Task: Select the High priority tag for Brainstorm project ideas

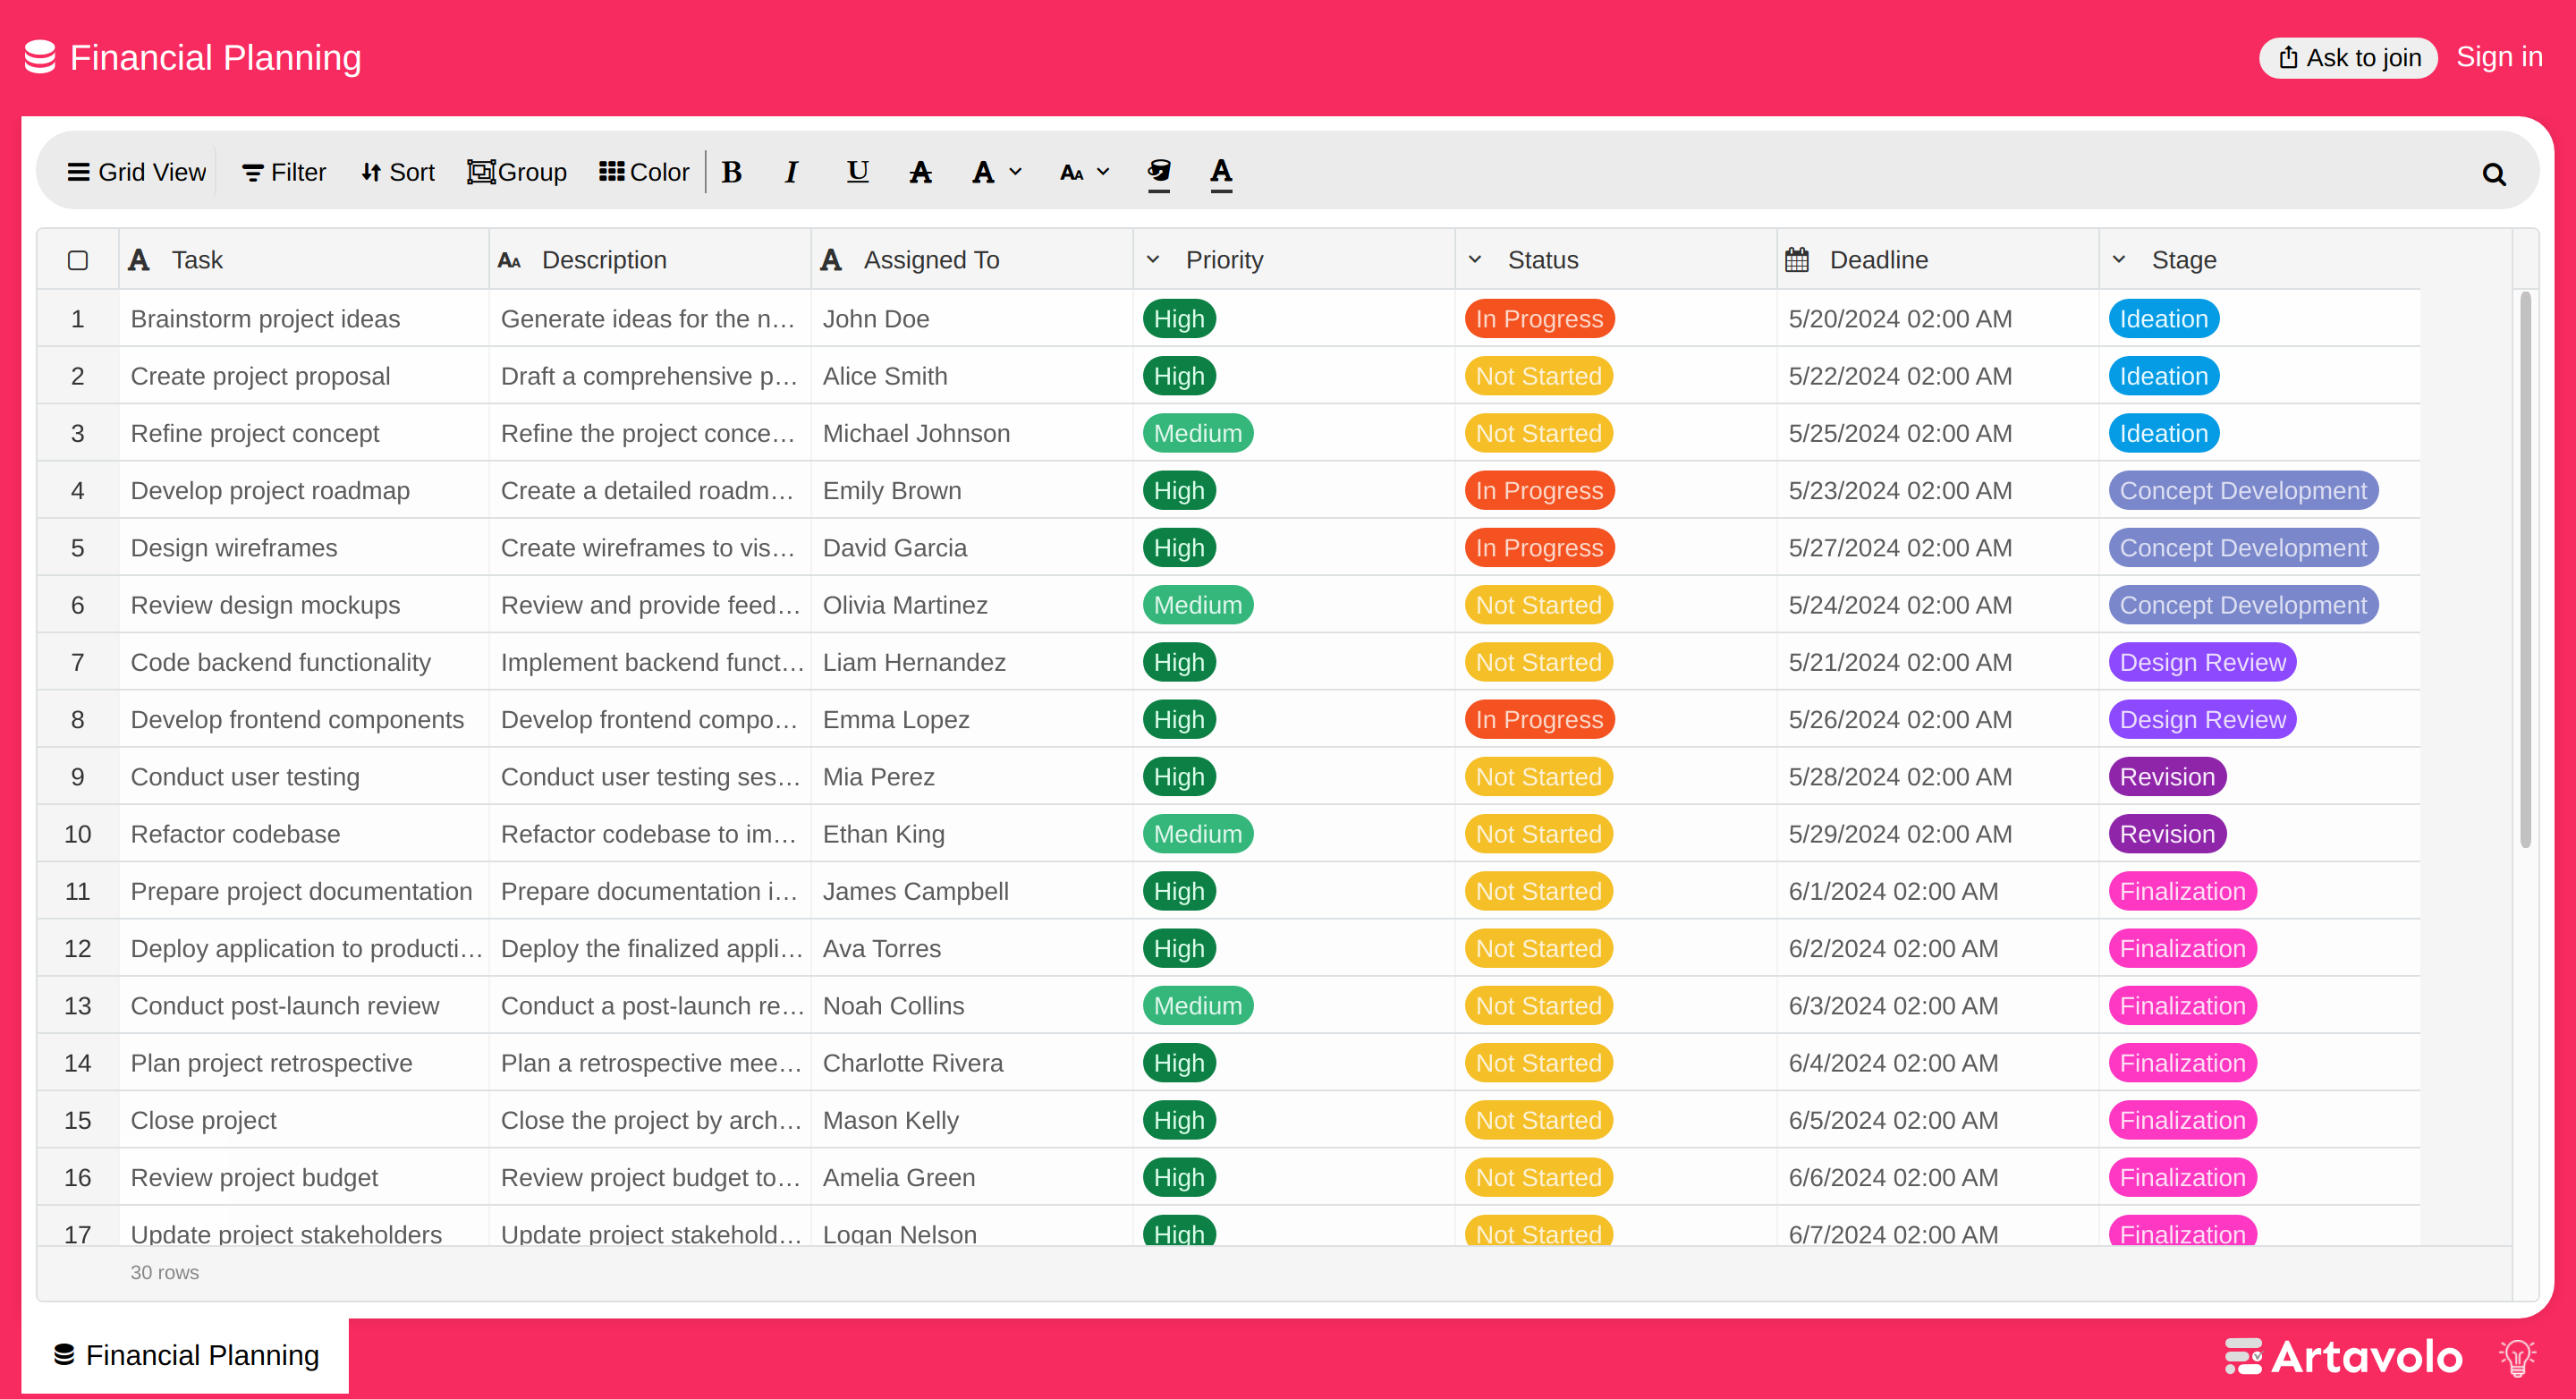Action: (1179, 319)
